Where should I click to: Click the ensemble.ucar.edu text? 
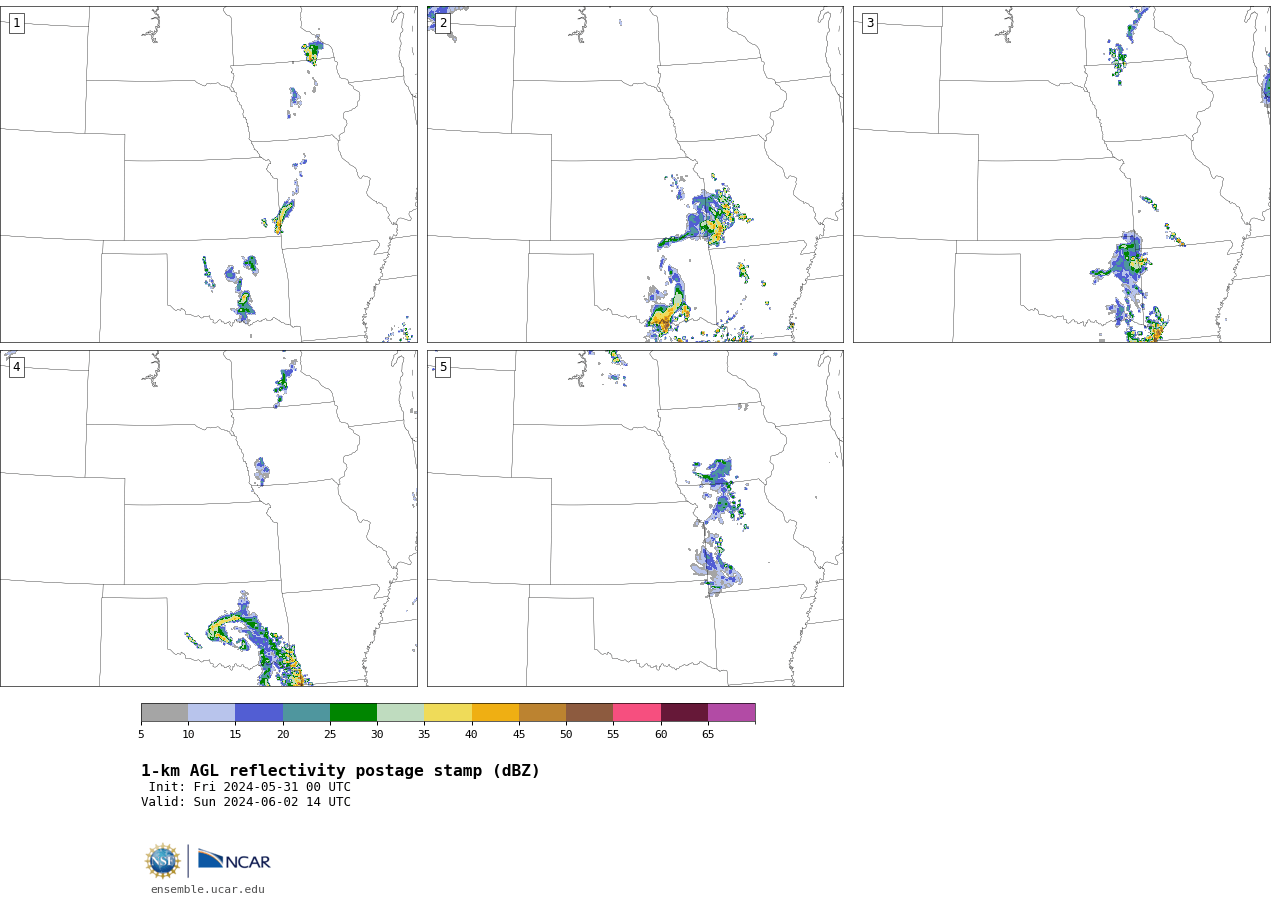(x=208, y=890)
